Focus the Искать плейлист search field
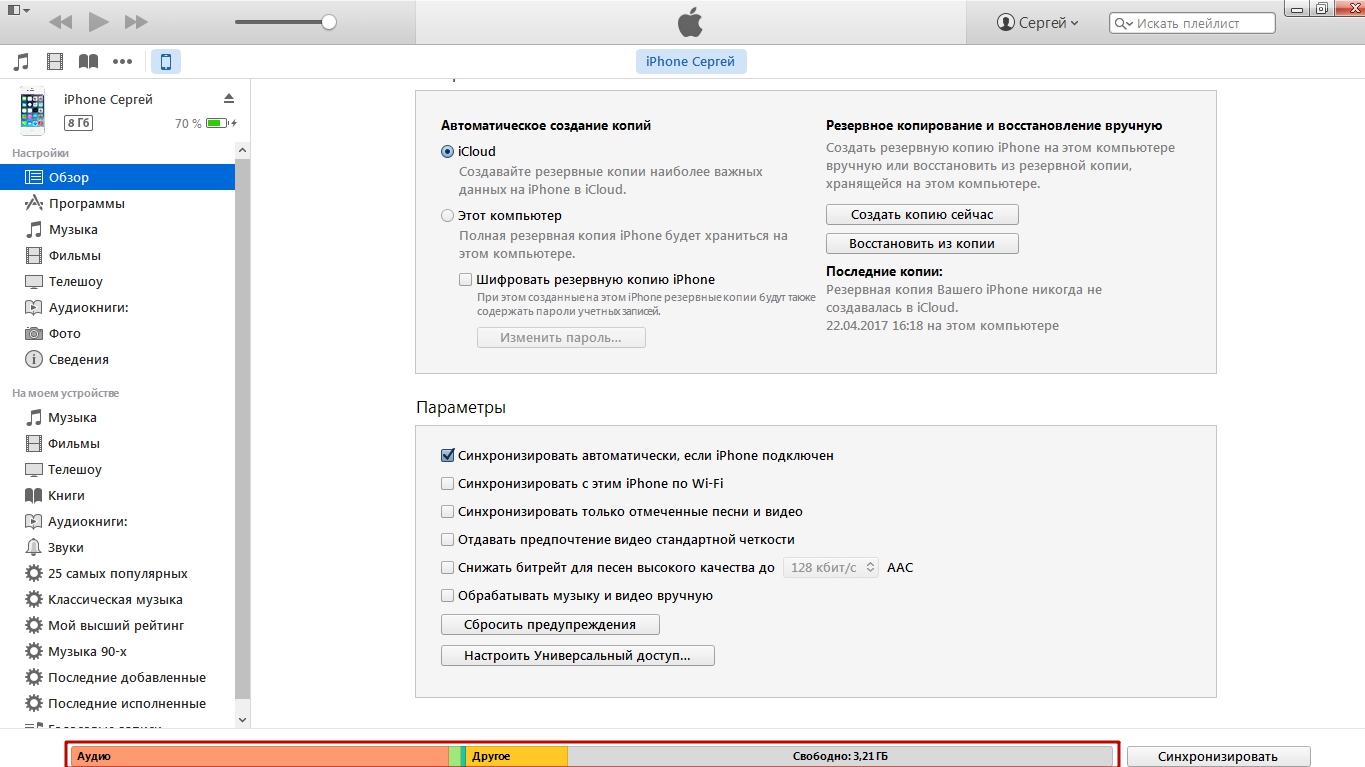 click(x=1192, y=23)
